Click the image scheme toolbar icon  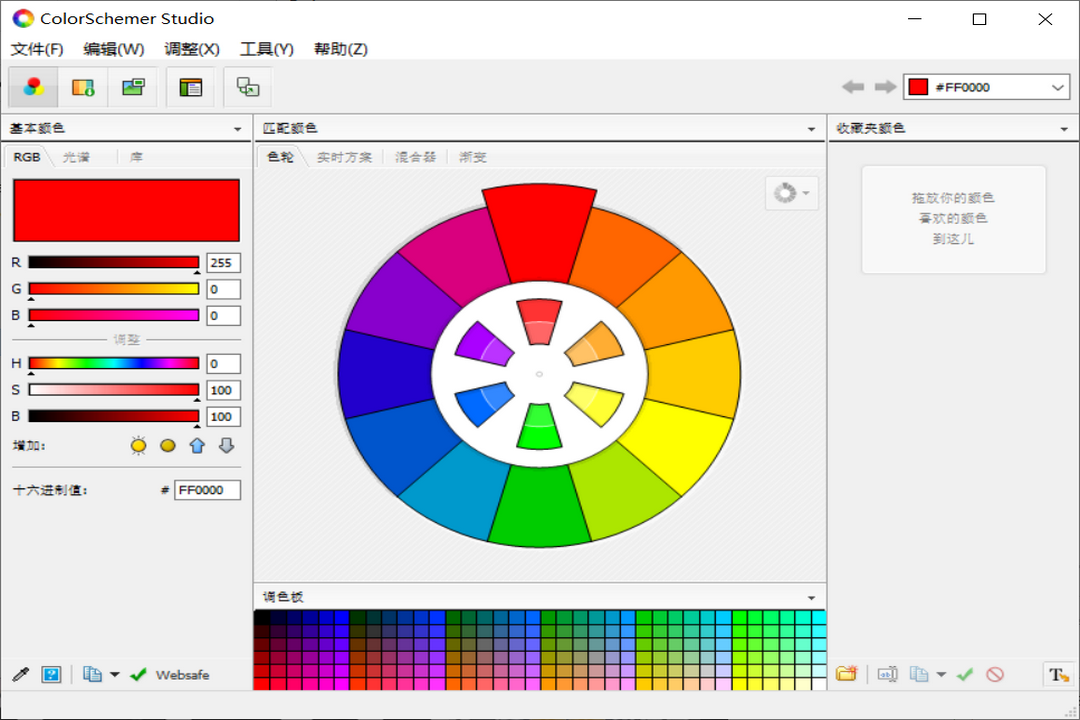(135, 87)
